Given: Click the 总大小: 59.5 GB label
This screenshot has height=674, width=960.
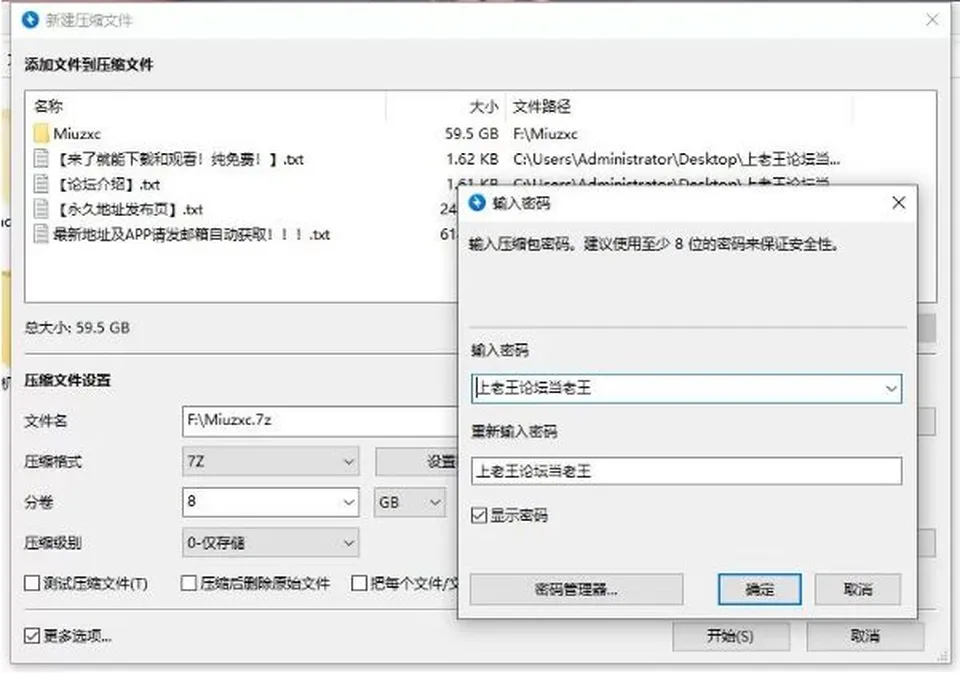Looking at the screenshot, I should pos(77,328).
